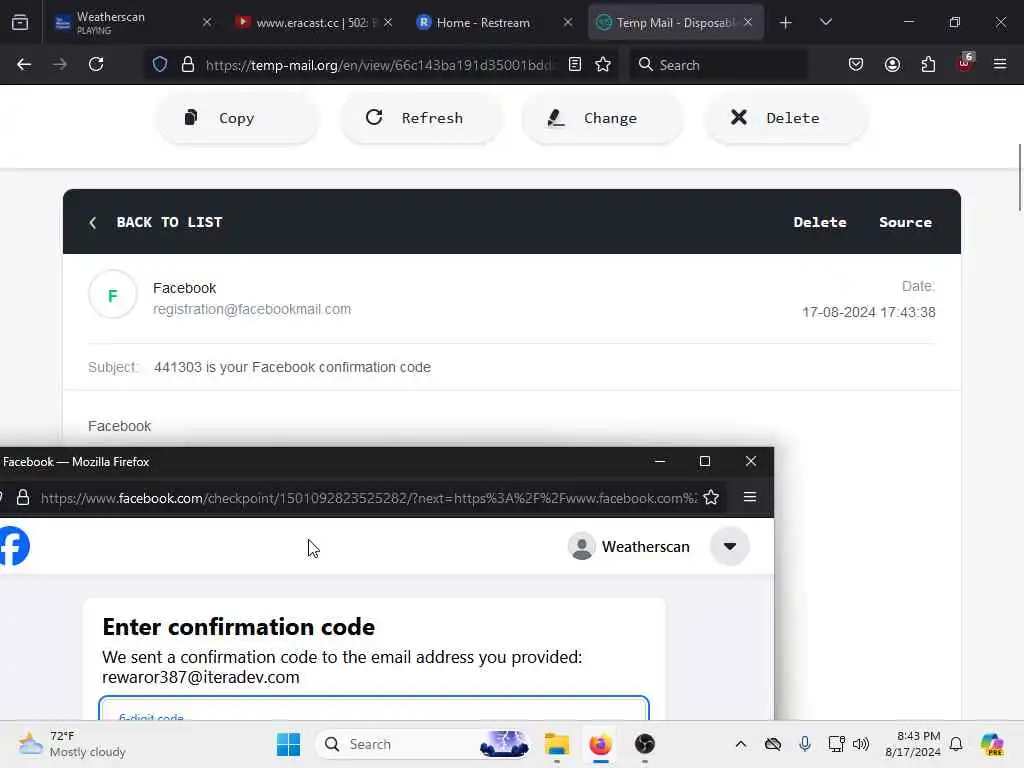Expand the account dropdown arrow on Facebook
Screen dimensions: 1024x768
(x=729, y=547)
